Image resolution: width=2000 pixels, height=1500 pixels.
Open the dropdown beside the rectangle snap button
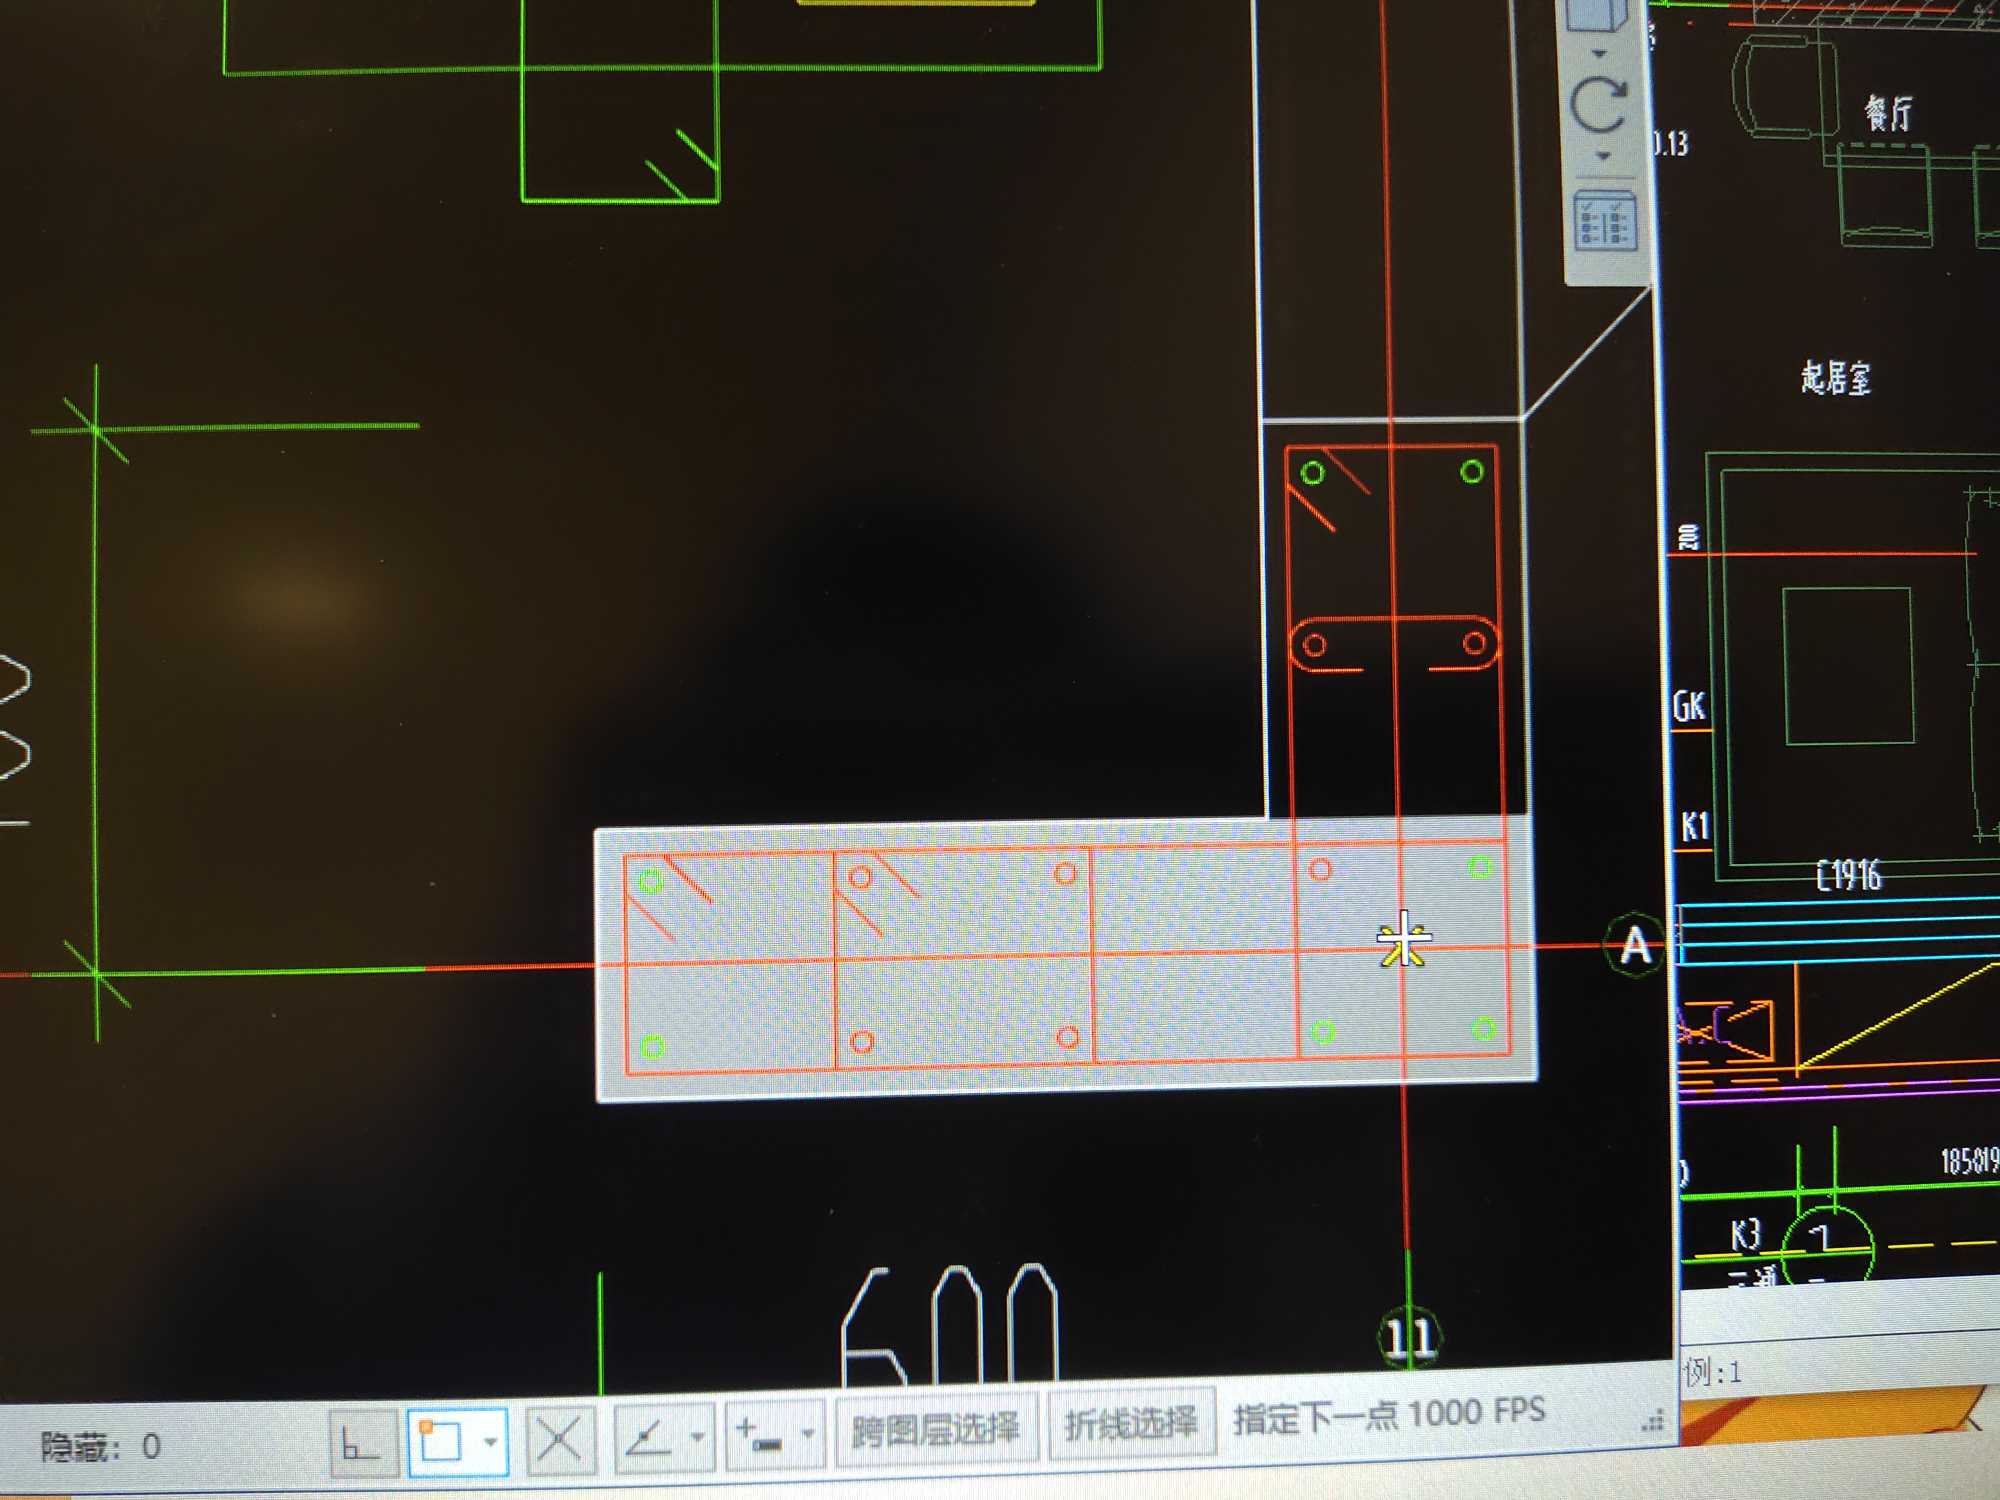click(490, 1441)
